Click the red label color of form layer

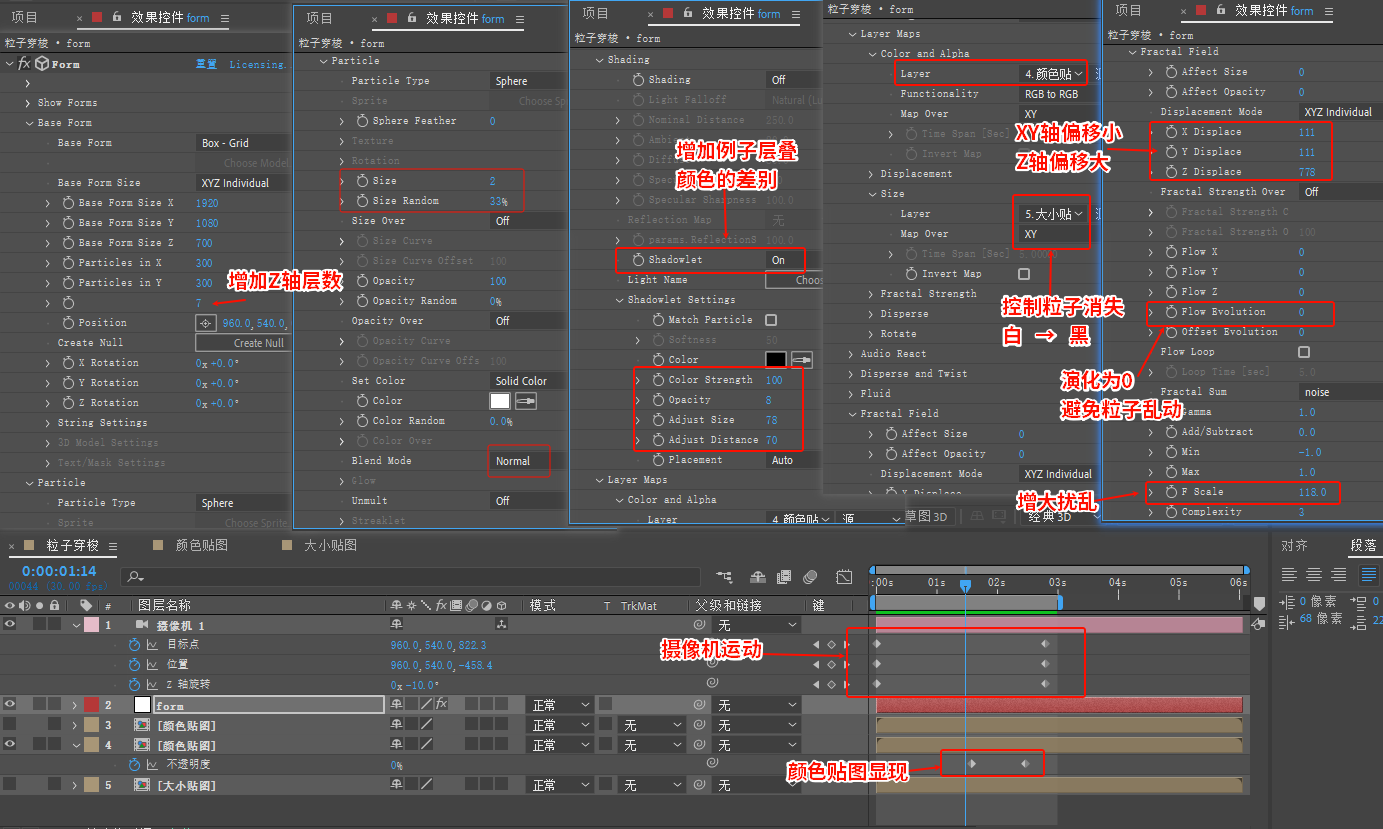click(91, 705)
